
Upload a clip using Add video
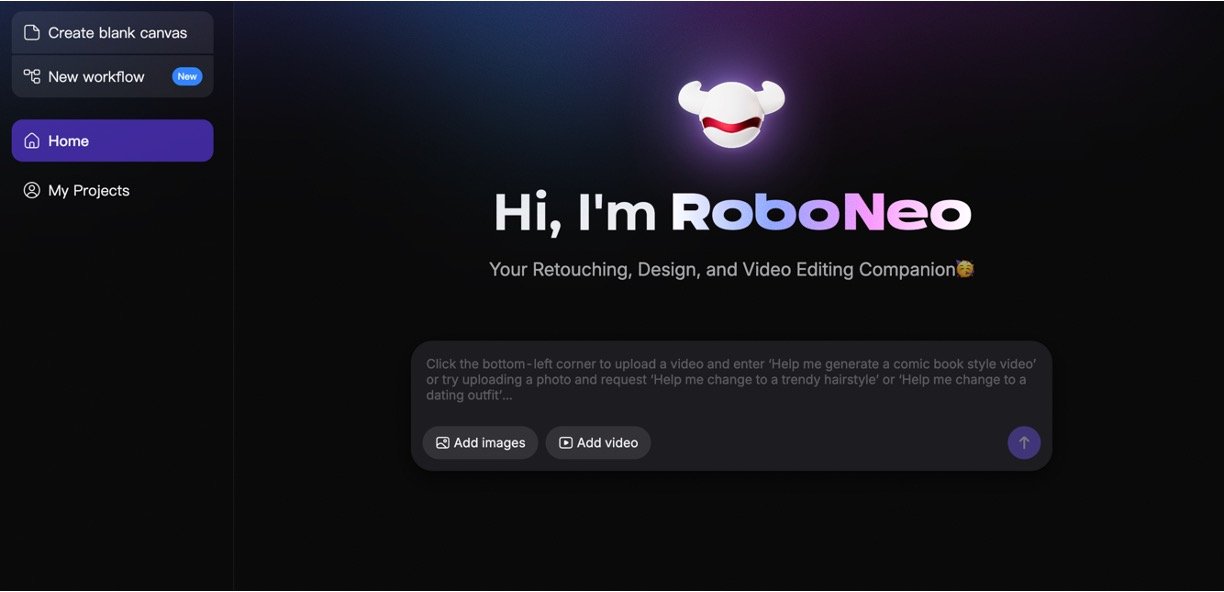point(597,442)
